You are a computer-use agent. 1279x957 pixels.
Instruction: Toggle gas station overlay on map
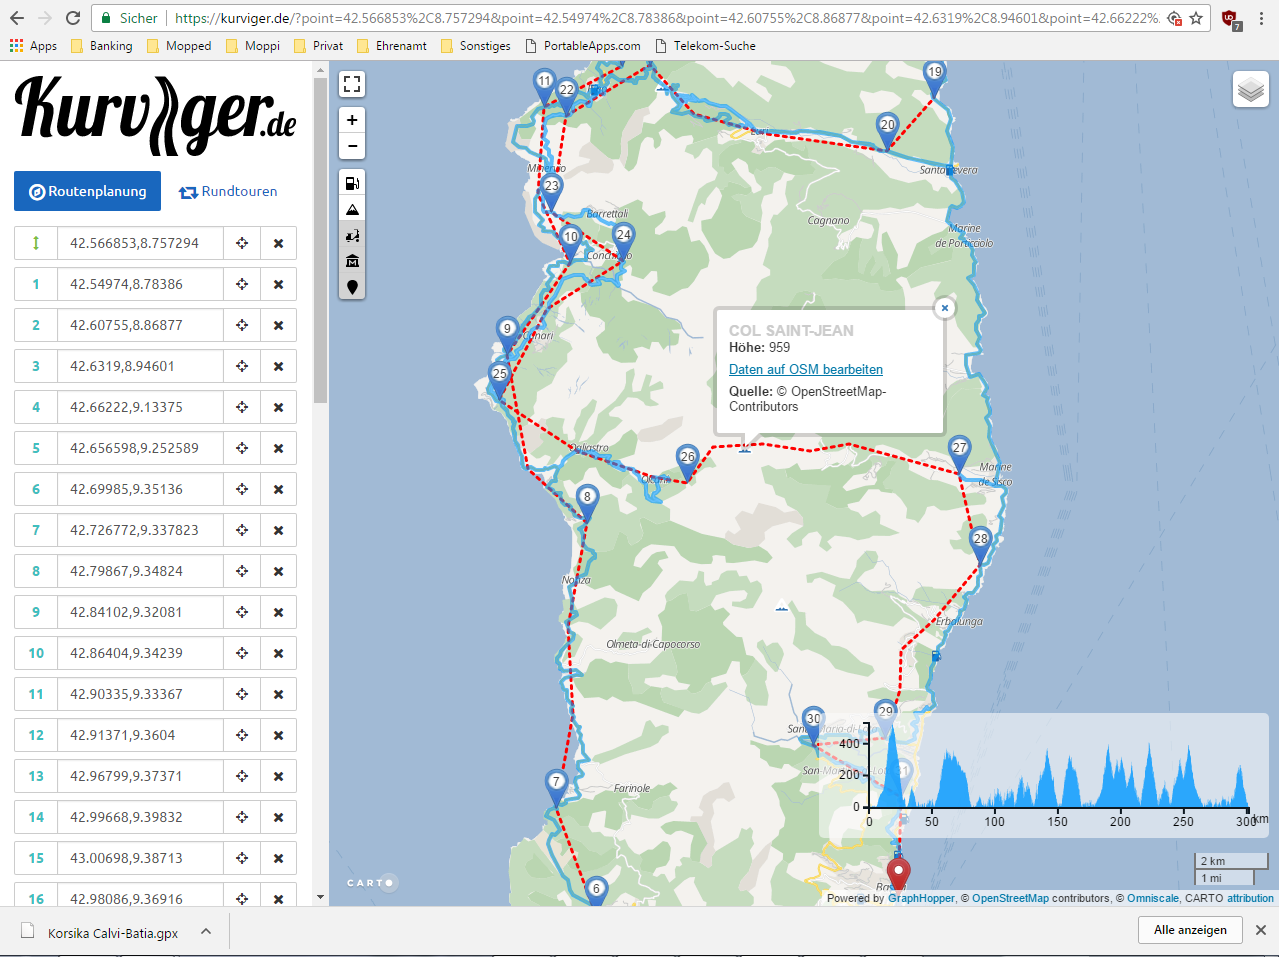point(352,183)
